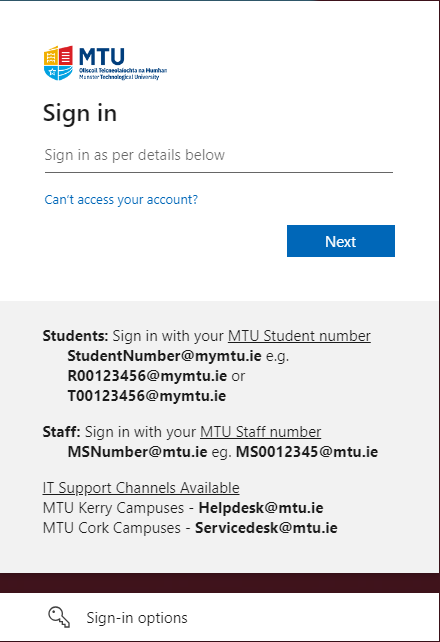
Task: Click the bold 'Students:' label
Action: pyautogui.click(x=75, y=336)
